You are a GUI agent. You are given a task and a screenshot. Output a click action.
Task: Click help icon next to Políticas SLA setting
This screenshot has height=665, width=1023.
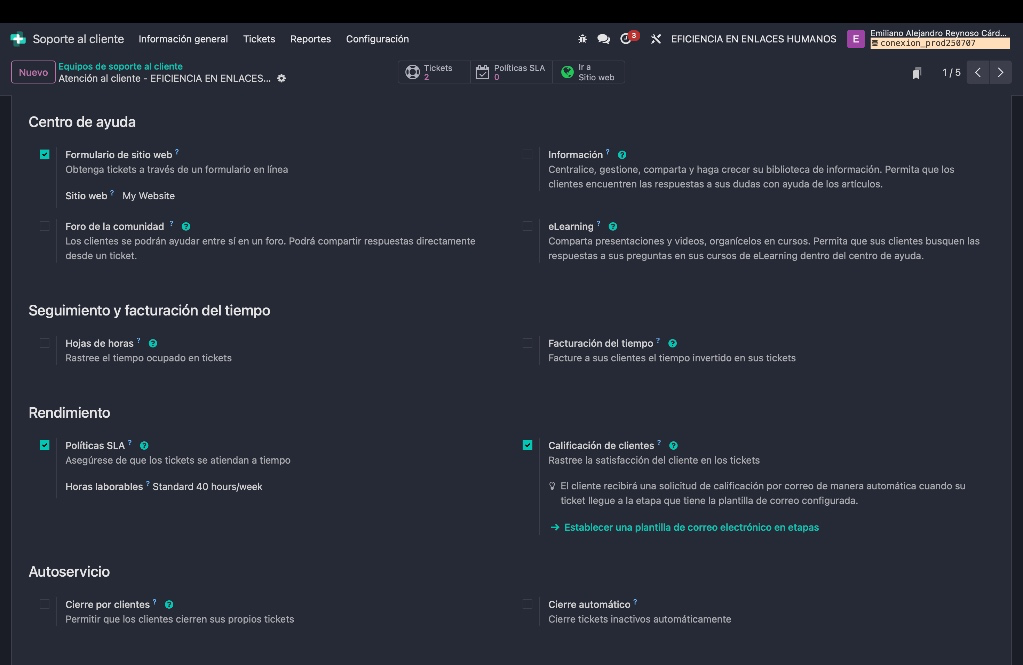coord(145,446)
